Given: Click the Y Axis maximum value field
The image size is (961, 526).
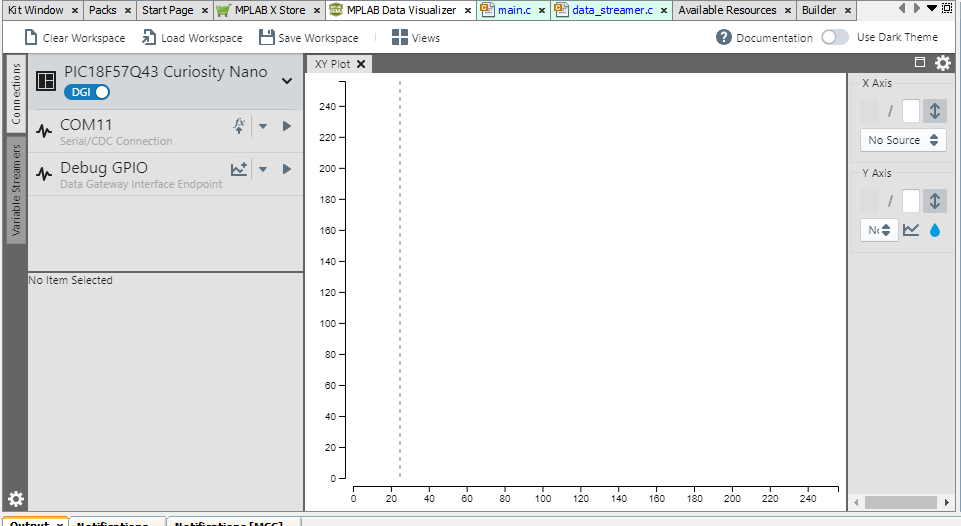Looking at the screenshot, I should pyautogui.click(x=911, y=201).
